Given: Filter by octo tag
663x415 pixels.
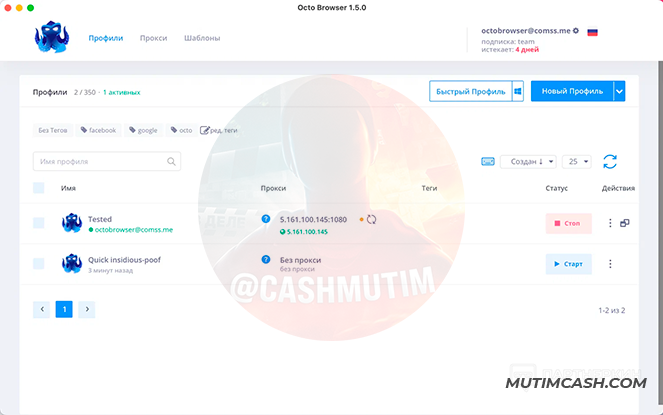Looking at the screenshot, I should (181, 130).
